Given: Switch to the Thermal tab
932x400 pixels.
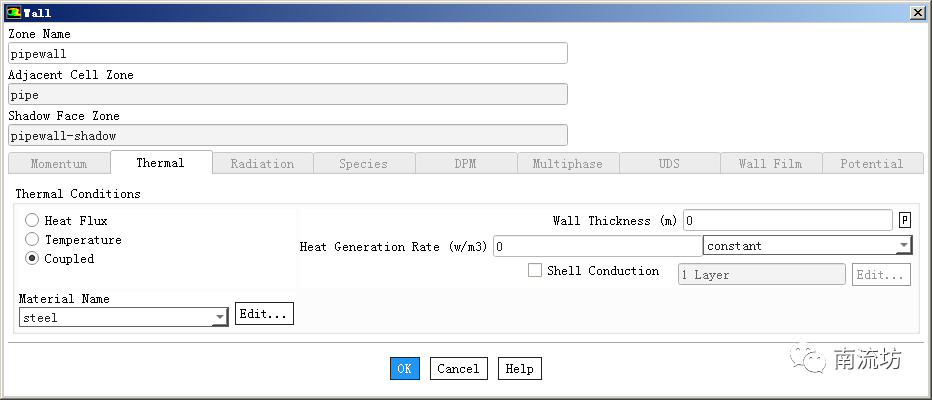Looking at the screenshot, I should [x=160, y=163].
